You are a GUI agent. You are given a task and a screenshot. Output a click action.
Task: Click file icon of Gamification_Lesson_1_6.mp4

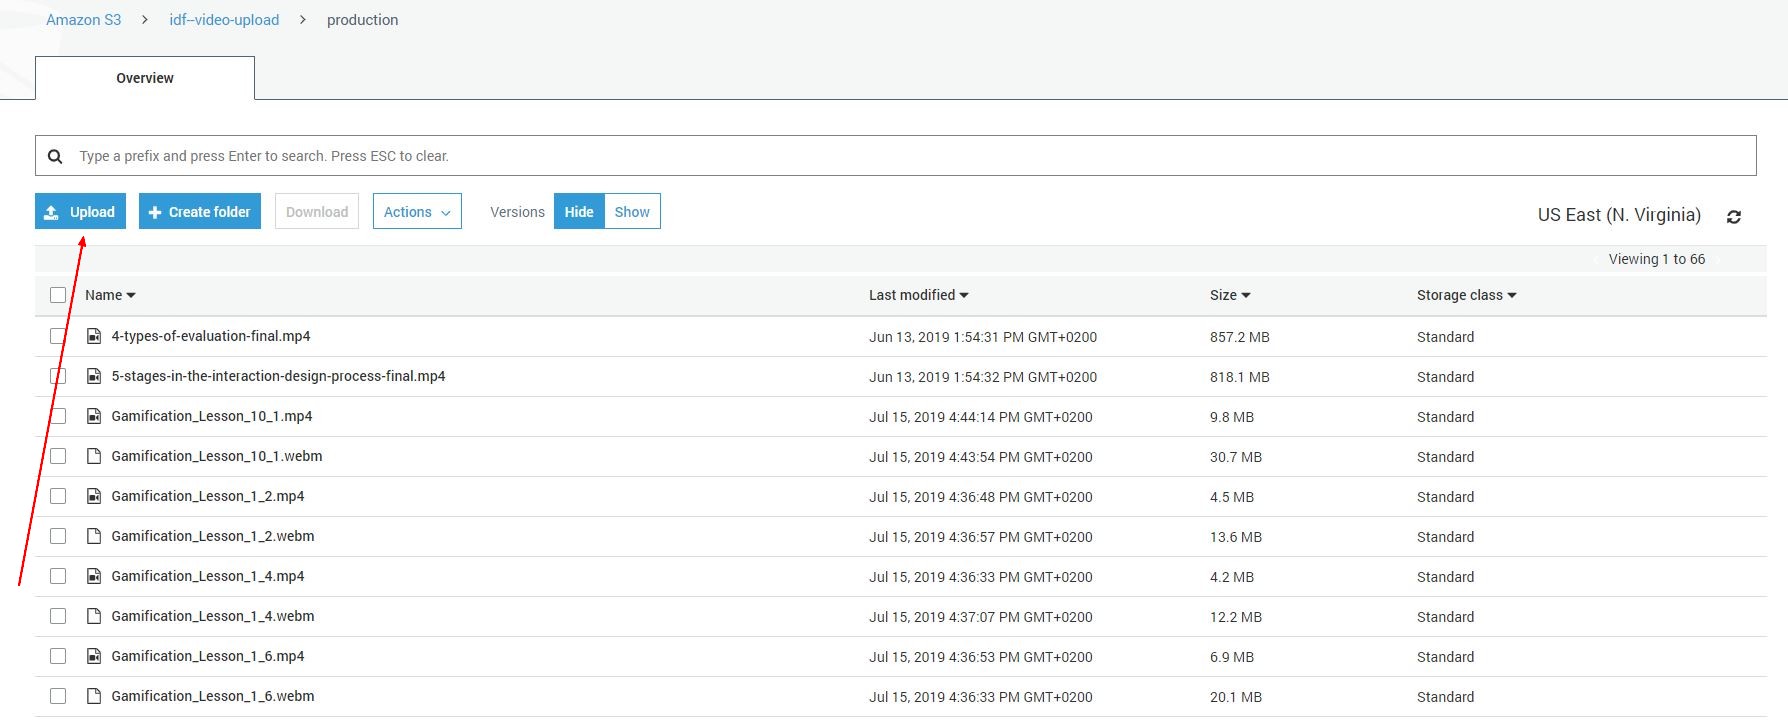click(94, 656)
